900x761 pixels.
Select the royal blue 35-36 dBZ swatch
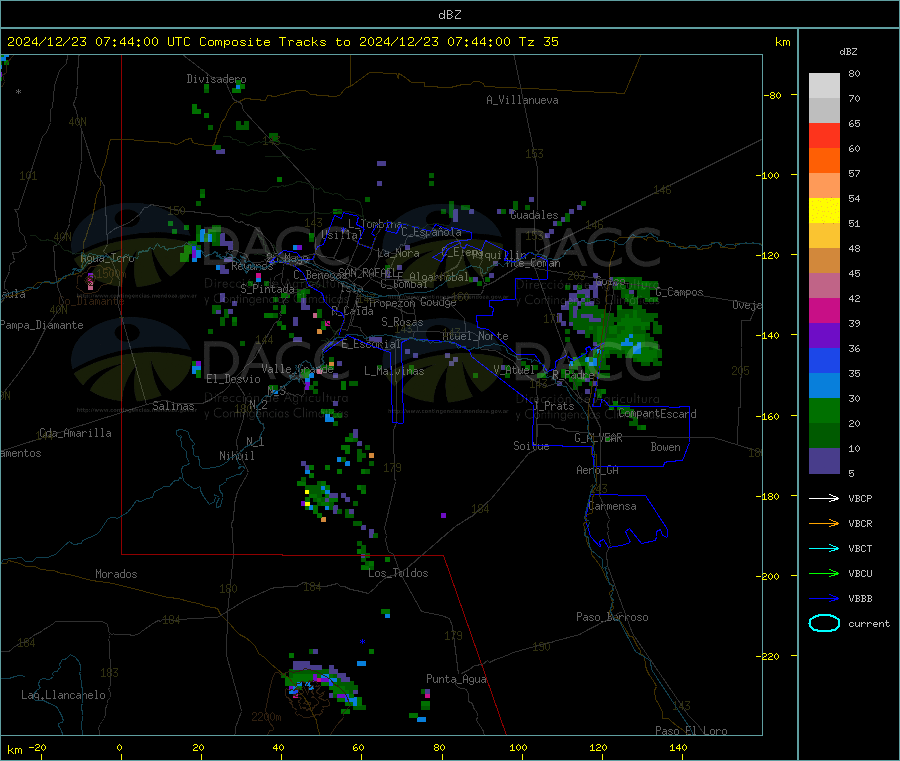824,360
